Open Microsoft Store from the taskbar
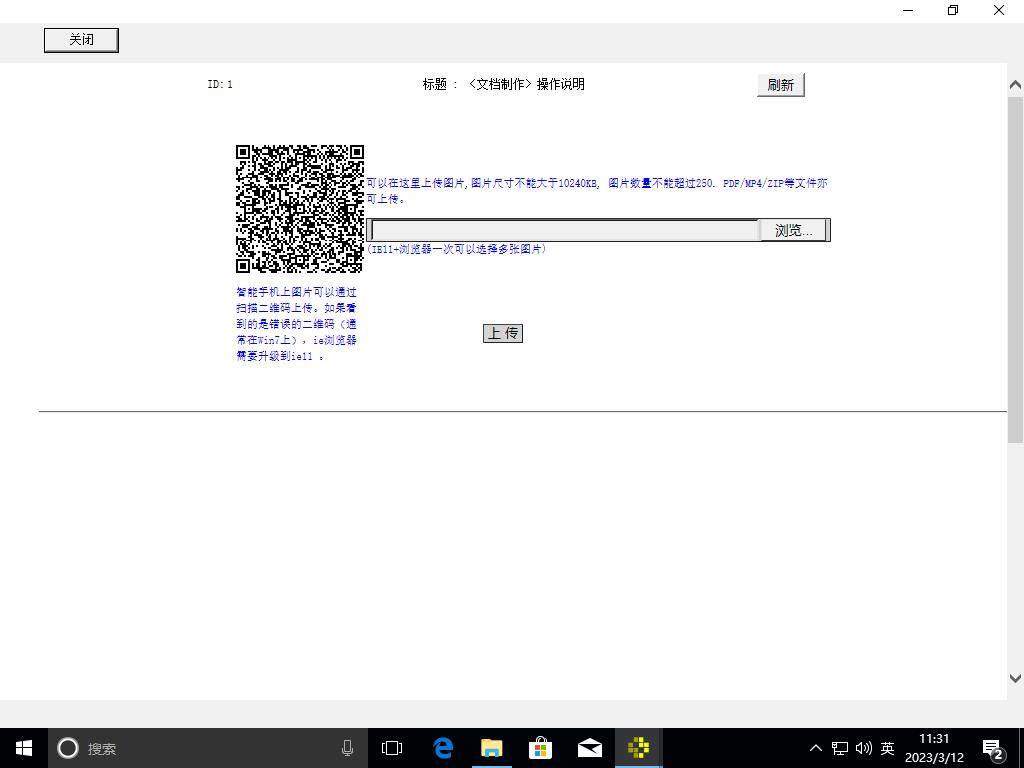 coord(540,748)
